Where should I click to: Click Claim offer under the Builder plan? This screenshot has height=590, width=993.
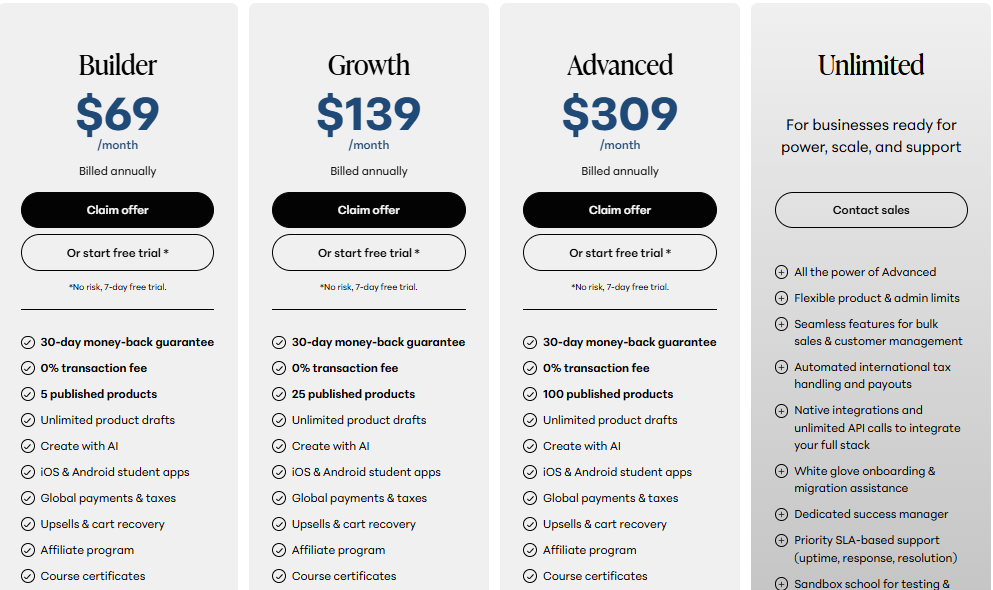(x=117, y=210)
